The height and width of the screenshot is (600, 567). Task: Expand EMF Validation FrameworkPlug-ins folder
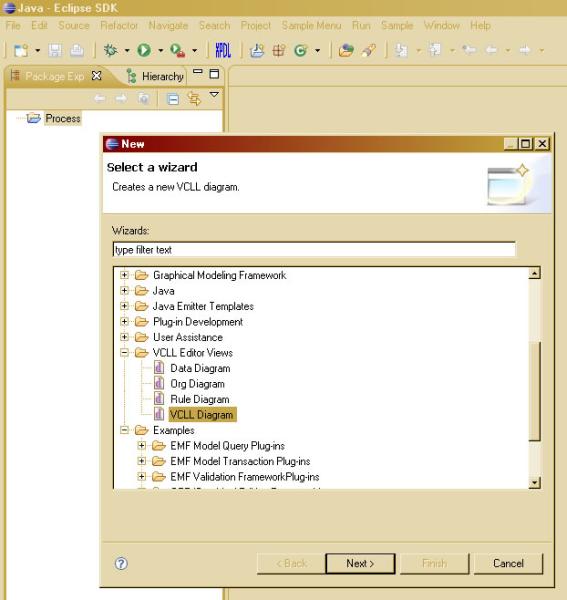[142, 476]
